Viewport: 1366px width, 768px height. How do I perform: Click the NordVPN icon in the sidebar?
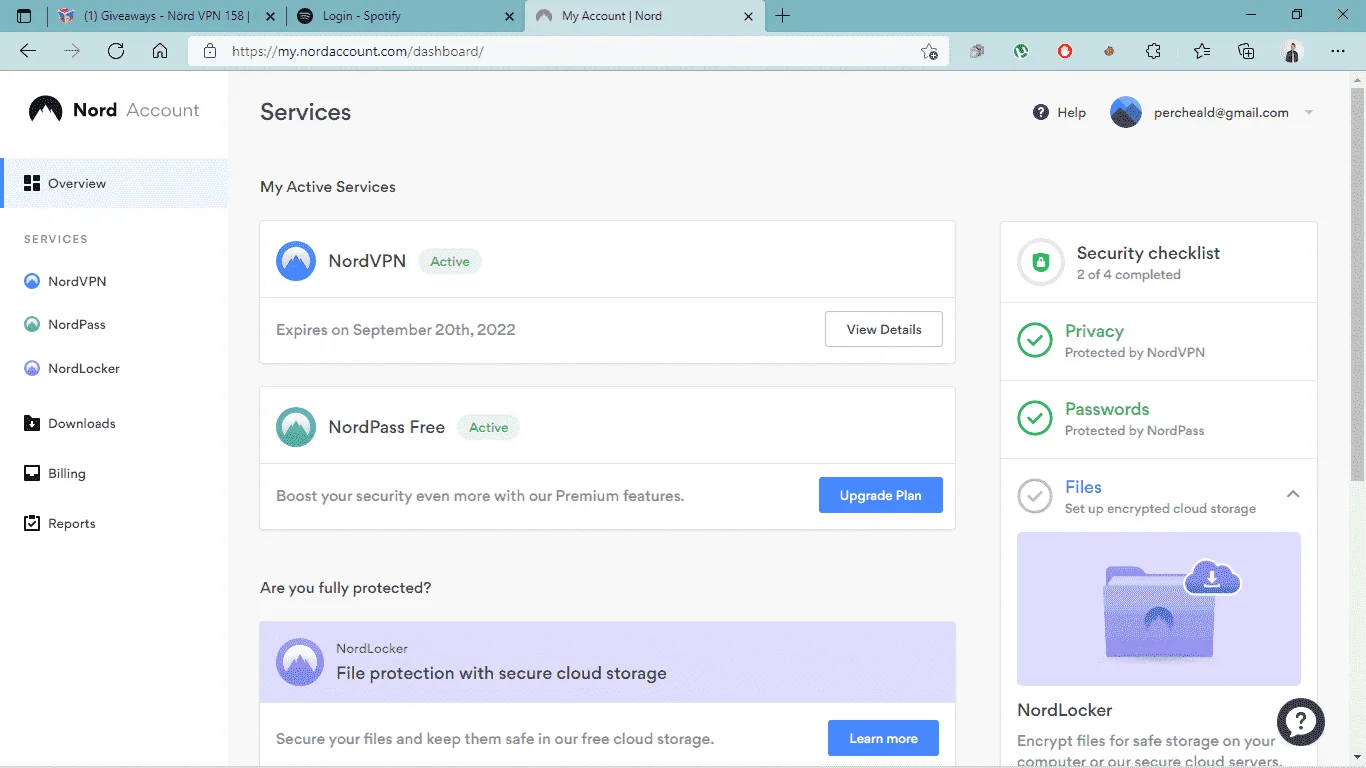(32, 282)
